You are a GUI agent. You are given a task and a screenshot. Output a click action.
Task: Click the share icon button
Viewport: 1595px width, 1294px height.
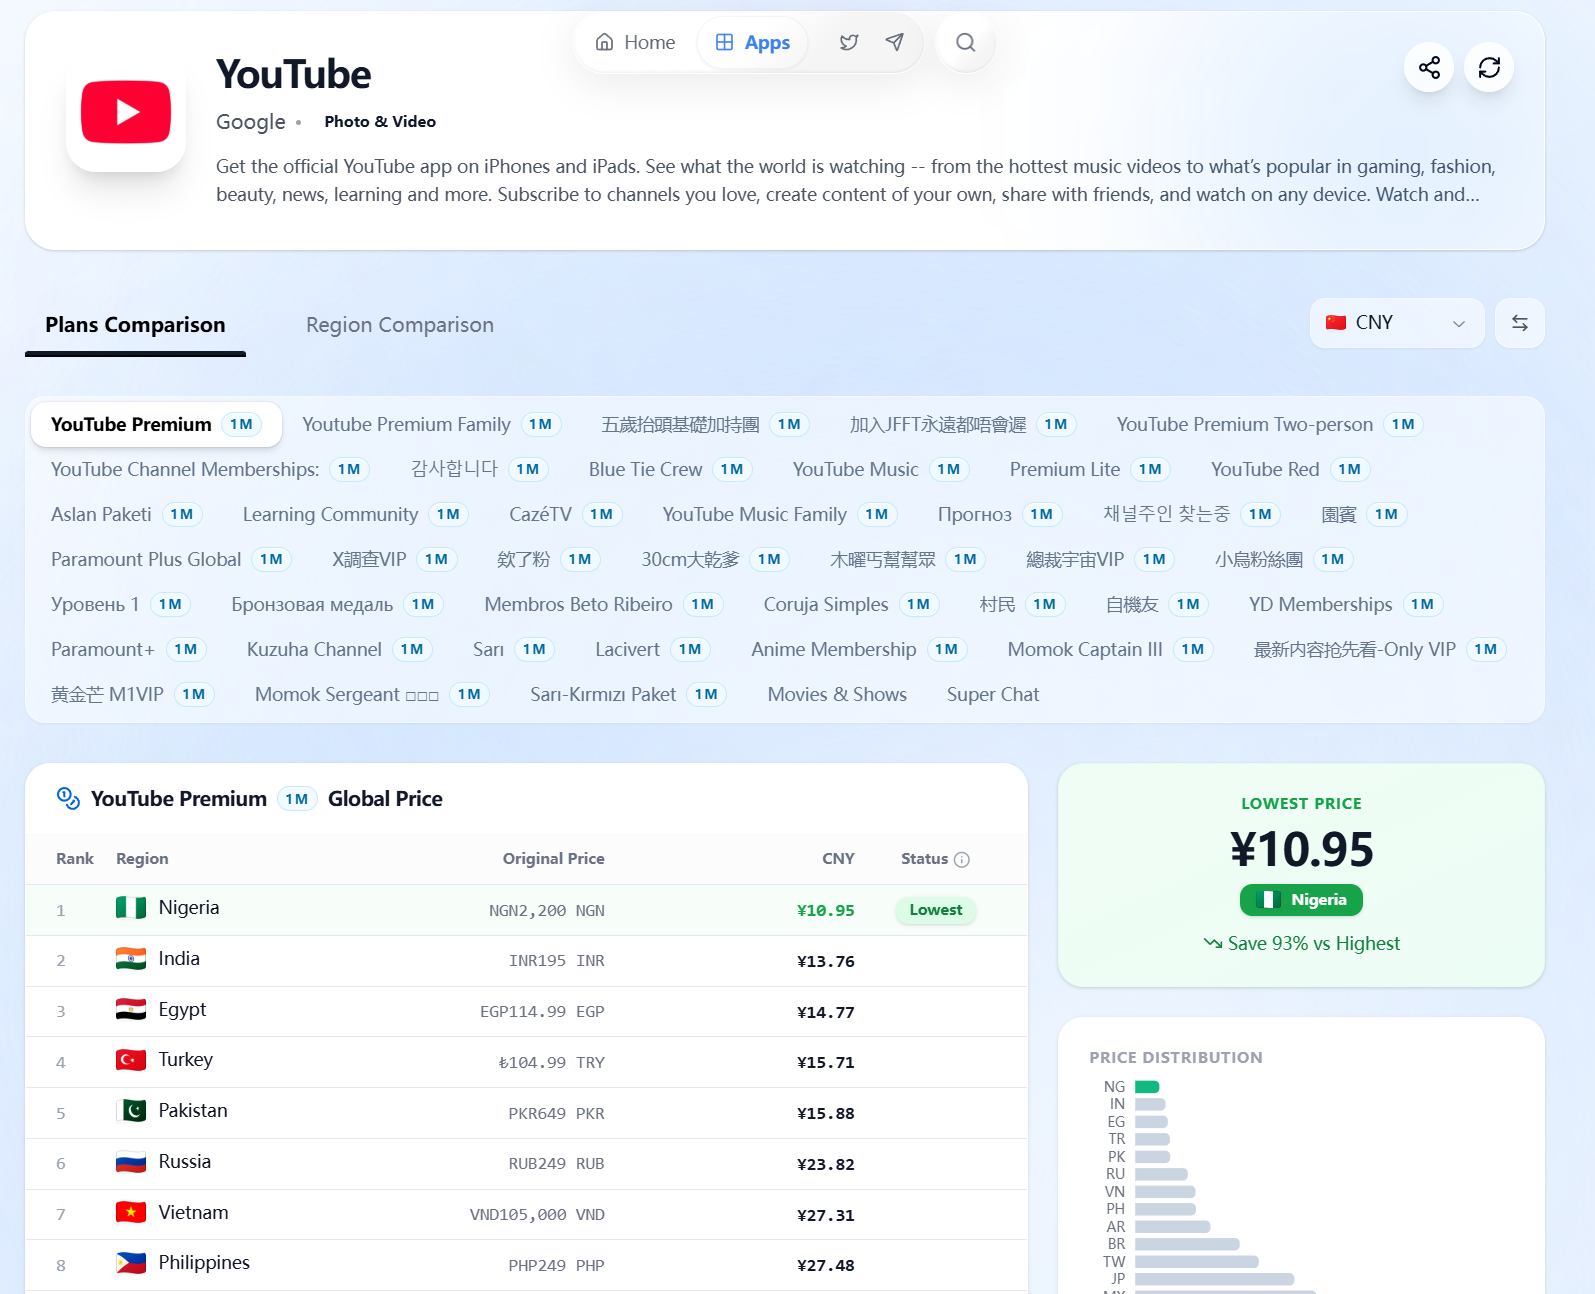click(x=1429, y=67)
